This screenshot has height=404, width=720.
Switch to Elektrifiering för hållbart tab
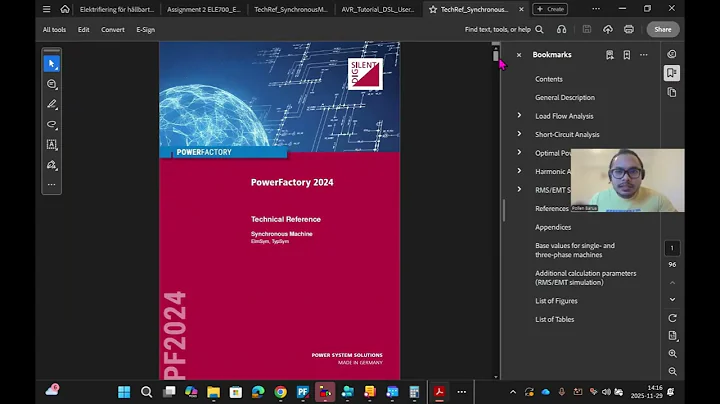click(117, 9)
